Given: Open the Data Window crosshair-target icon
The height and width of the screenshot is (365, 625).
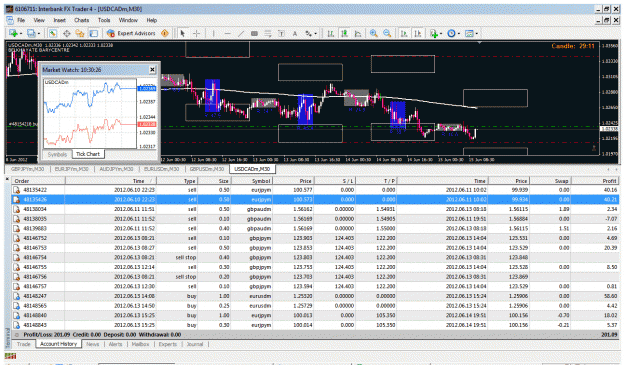Looking at the screenshot, I should click(67, 33).
